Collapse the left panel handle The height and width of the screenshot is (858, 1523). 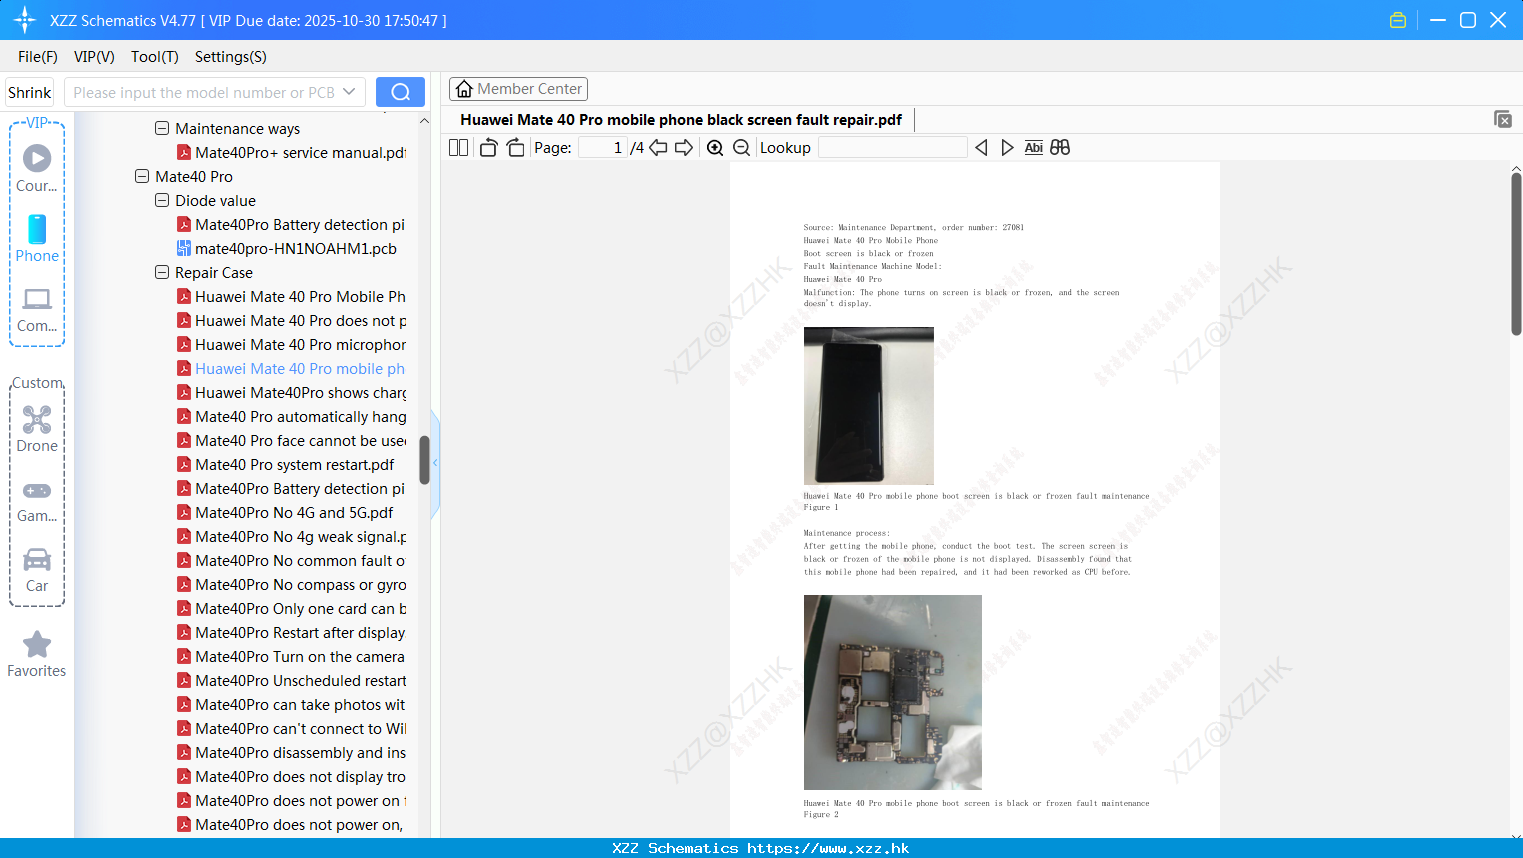(435, 463)
